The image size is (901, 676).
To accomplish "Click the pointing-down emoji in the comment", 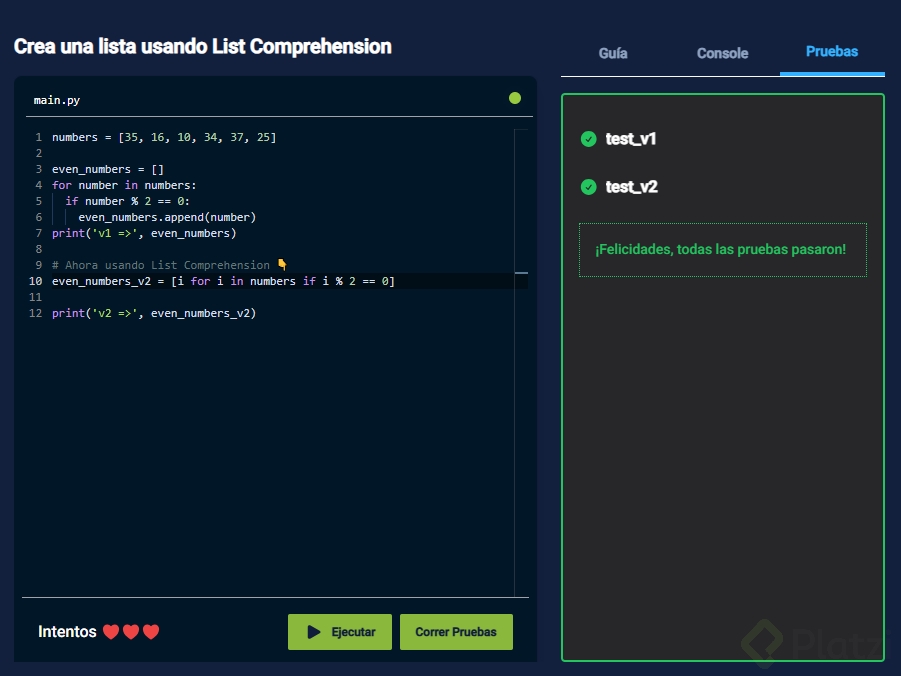I will tap(282, 265).
